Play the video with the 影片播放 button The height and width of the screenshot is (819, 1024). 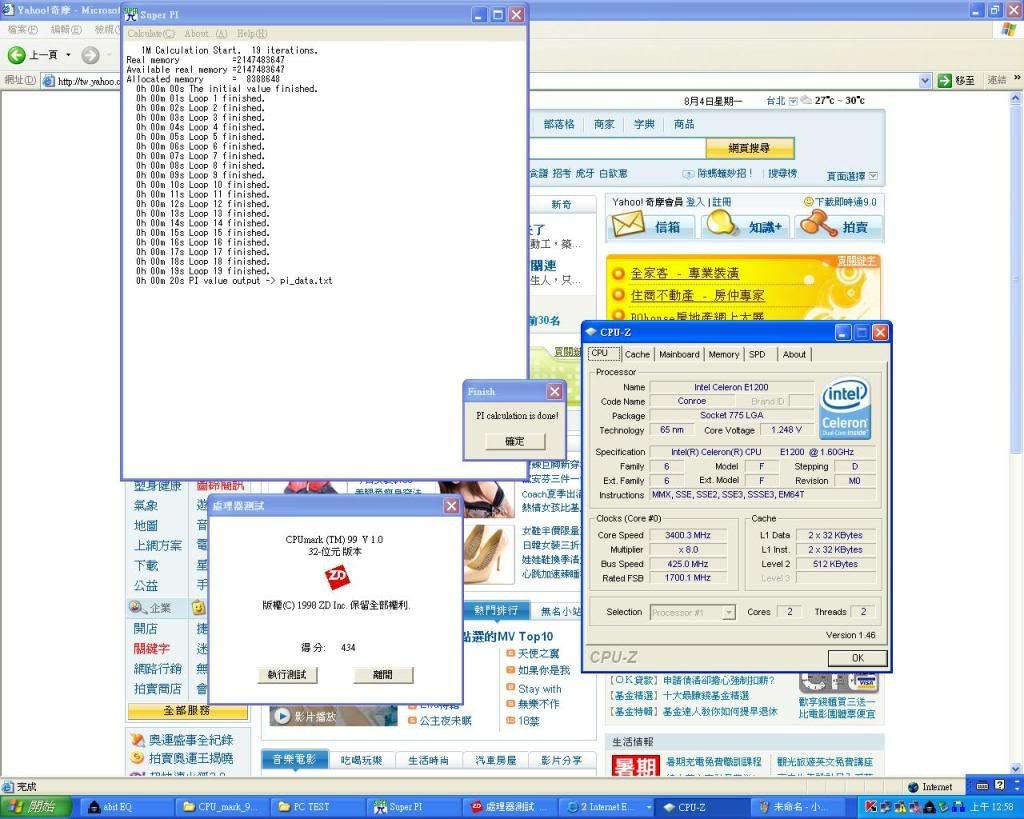pos(281,716)
